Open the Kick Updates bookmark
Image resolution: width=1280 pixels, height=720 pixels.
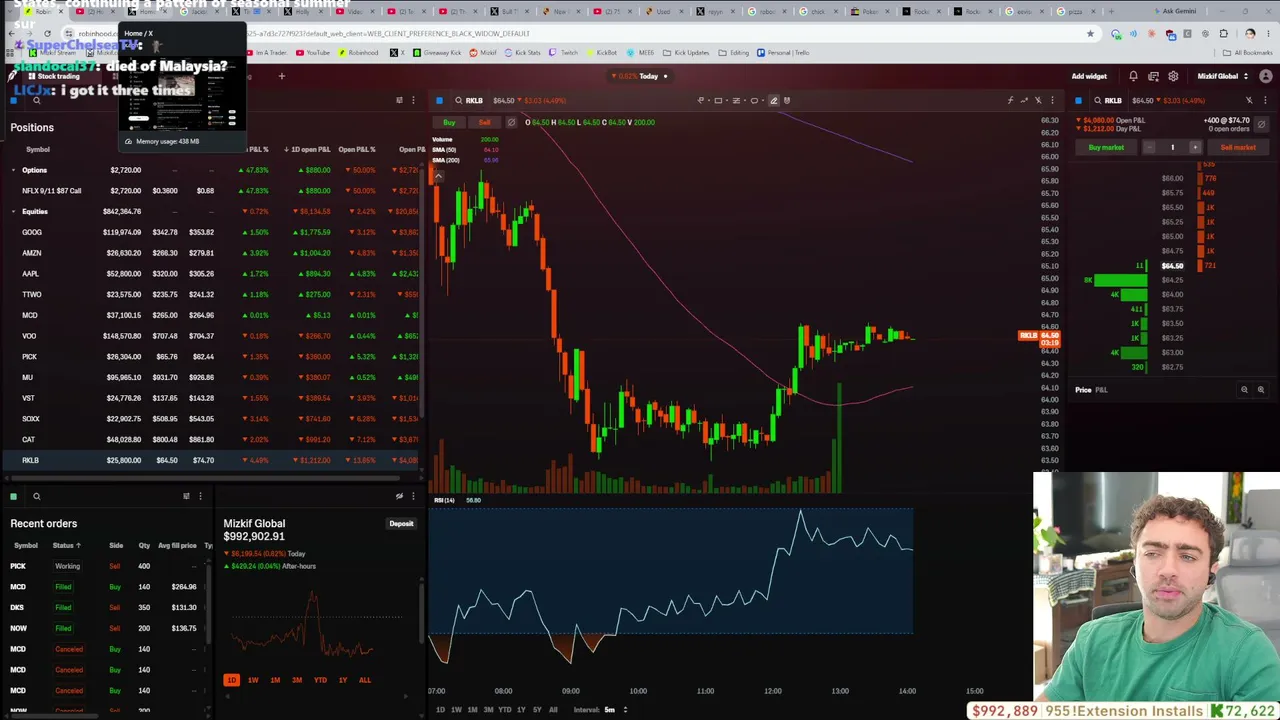point(687,53)
